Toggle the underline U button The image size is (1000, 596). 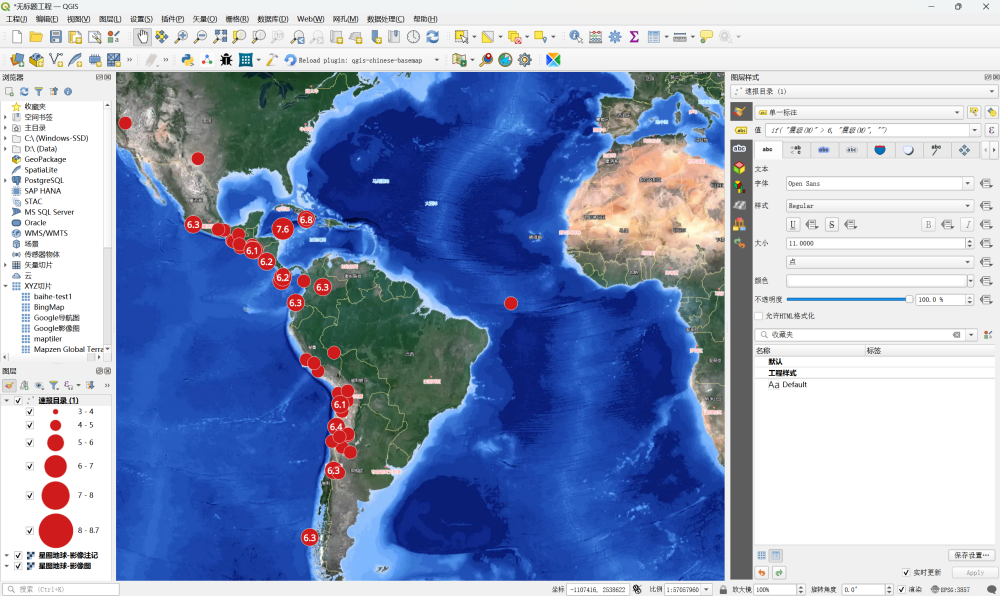[793, 224]
